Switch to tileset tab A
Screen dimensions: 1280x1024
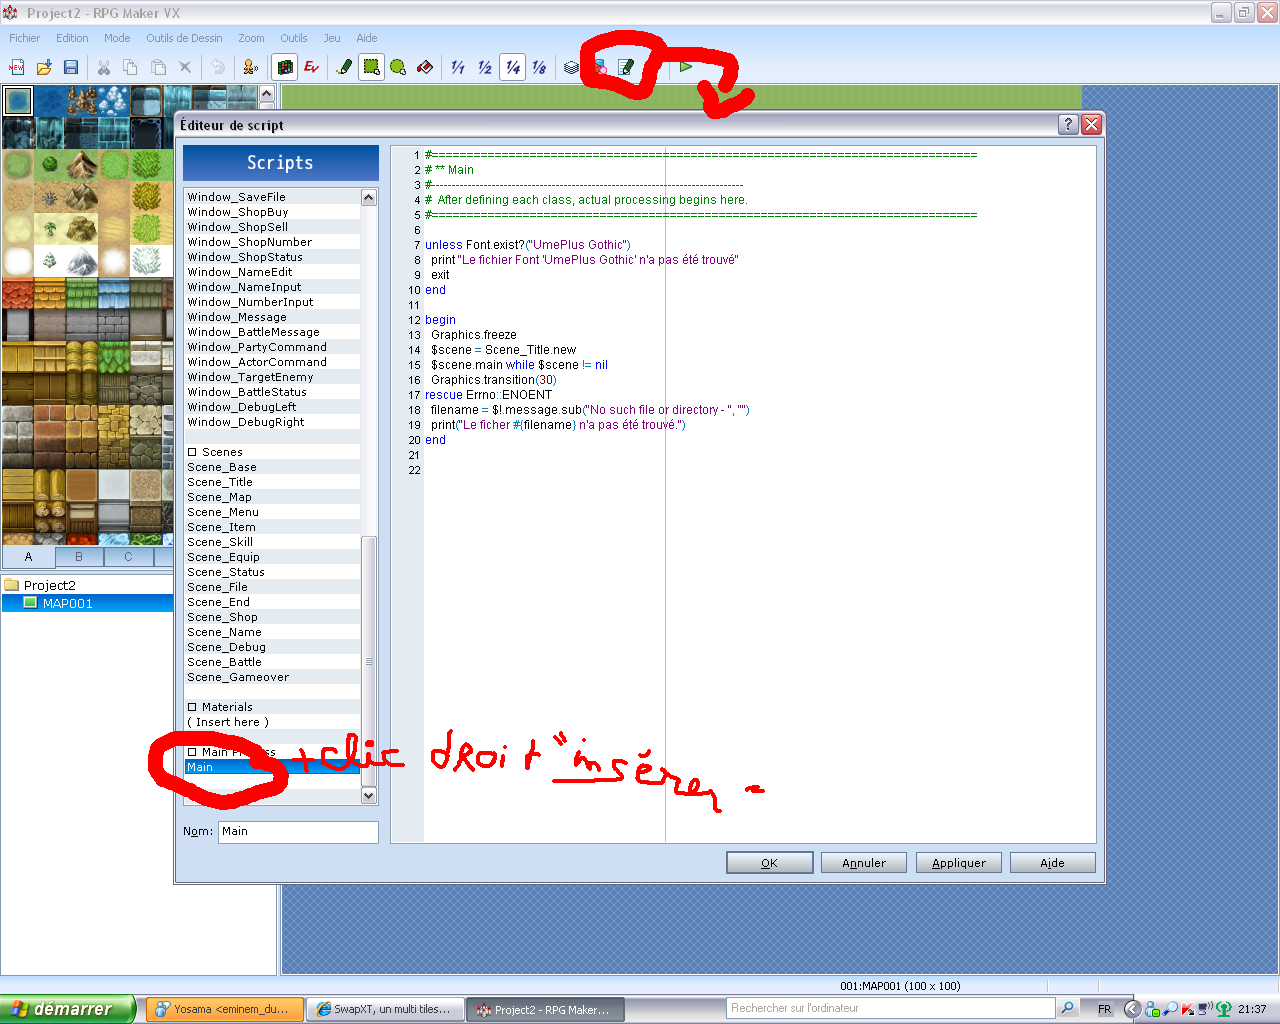coord(28,557)
